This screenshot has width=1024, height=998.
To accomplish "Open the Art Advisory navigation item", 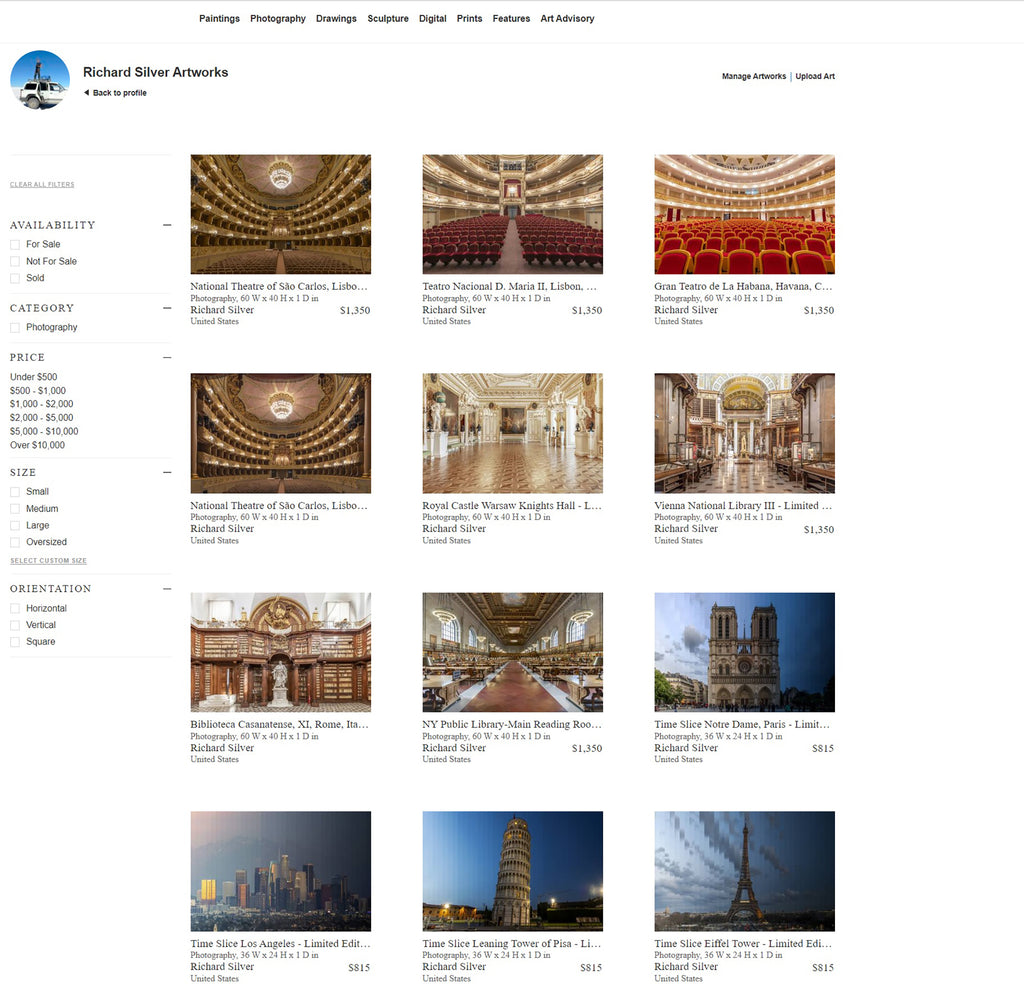I will [567, 18].
